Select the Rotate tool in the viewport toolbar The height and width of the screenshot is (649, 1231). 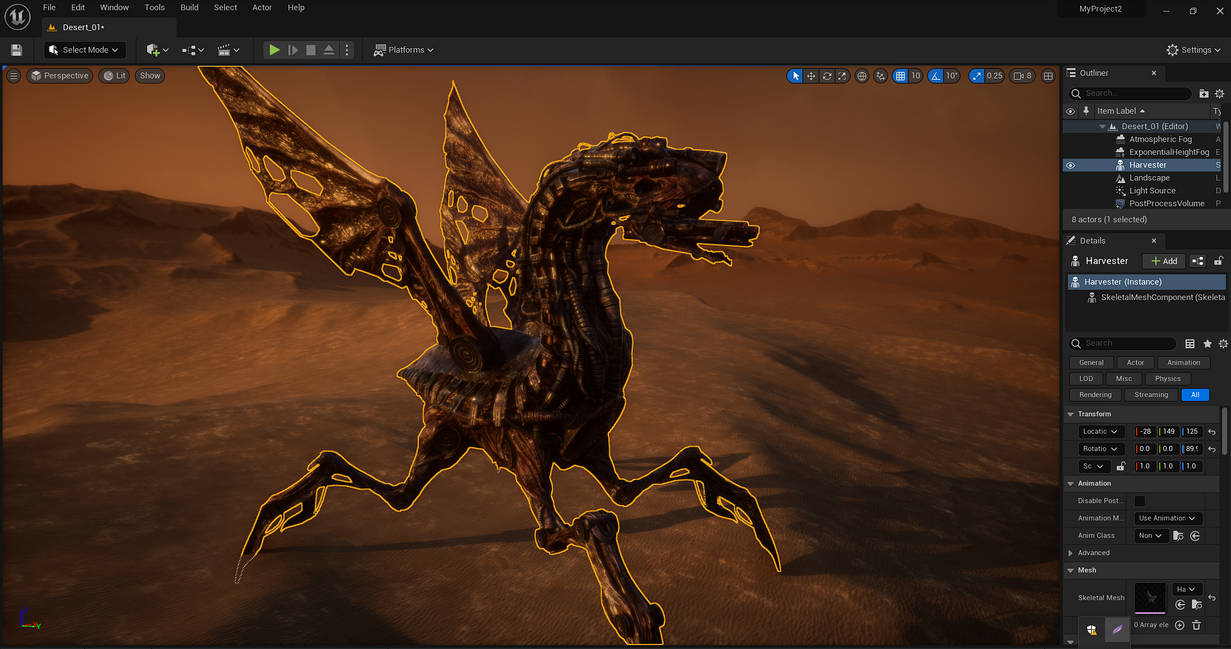pyautogui.click(x=827, y=75)
